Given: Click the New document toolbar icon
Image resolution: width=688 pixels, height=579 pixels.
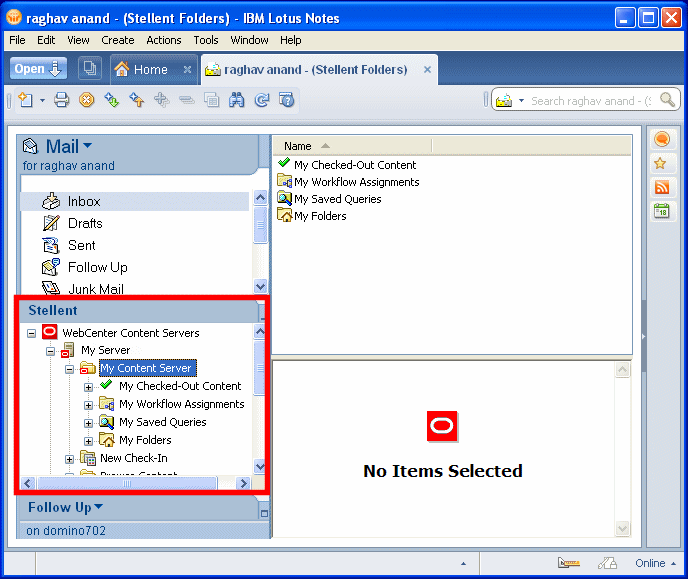Looking at the screenshot, I should pyautogui.click(x=25, y=100).
